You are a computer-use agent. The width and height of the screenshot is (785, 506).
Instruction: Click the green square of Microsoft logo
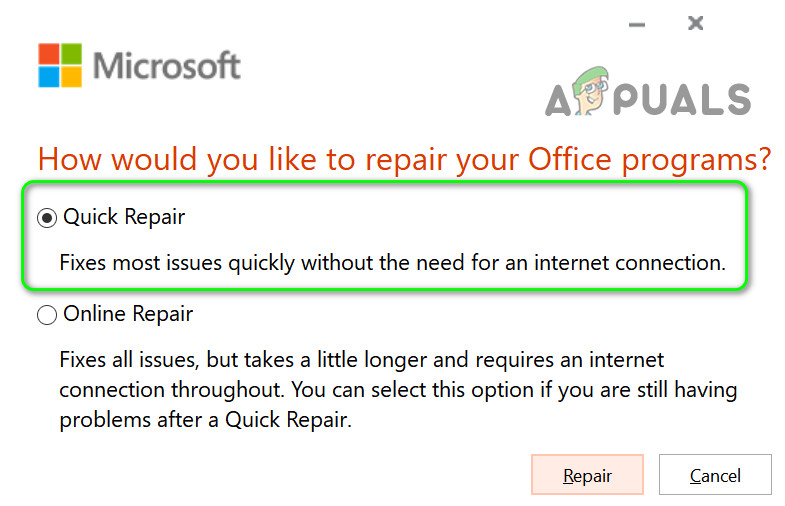point(73,53)
